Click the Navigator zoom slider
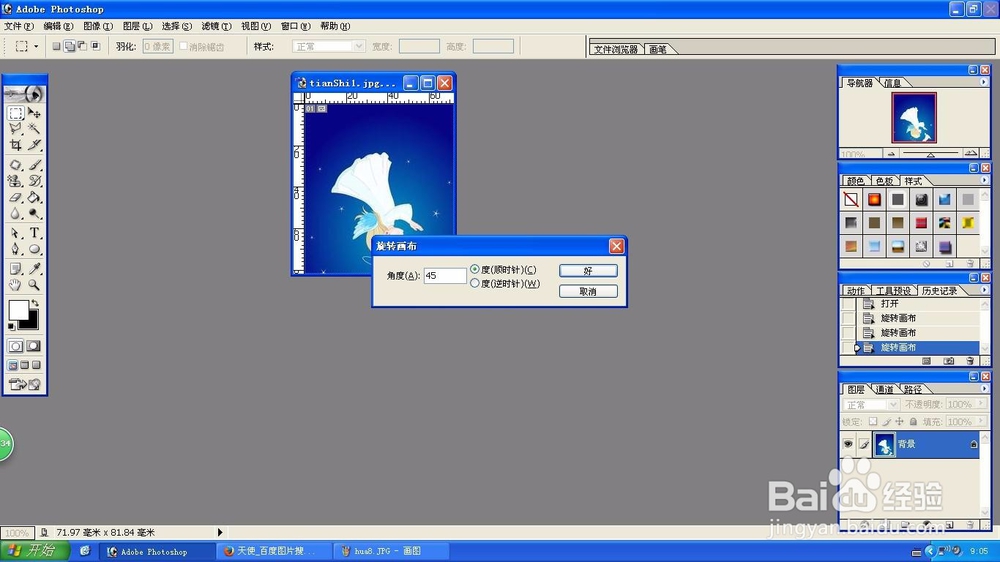Image resolution: width=1000 pixels, height=562 pixels. tap(930, 154)
